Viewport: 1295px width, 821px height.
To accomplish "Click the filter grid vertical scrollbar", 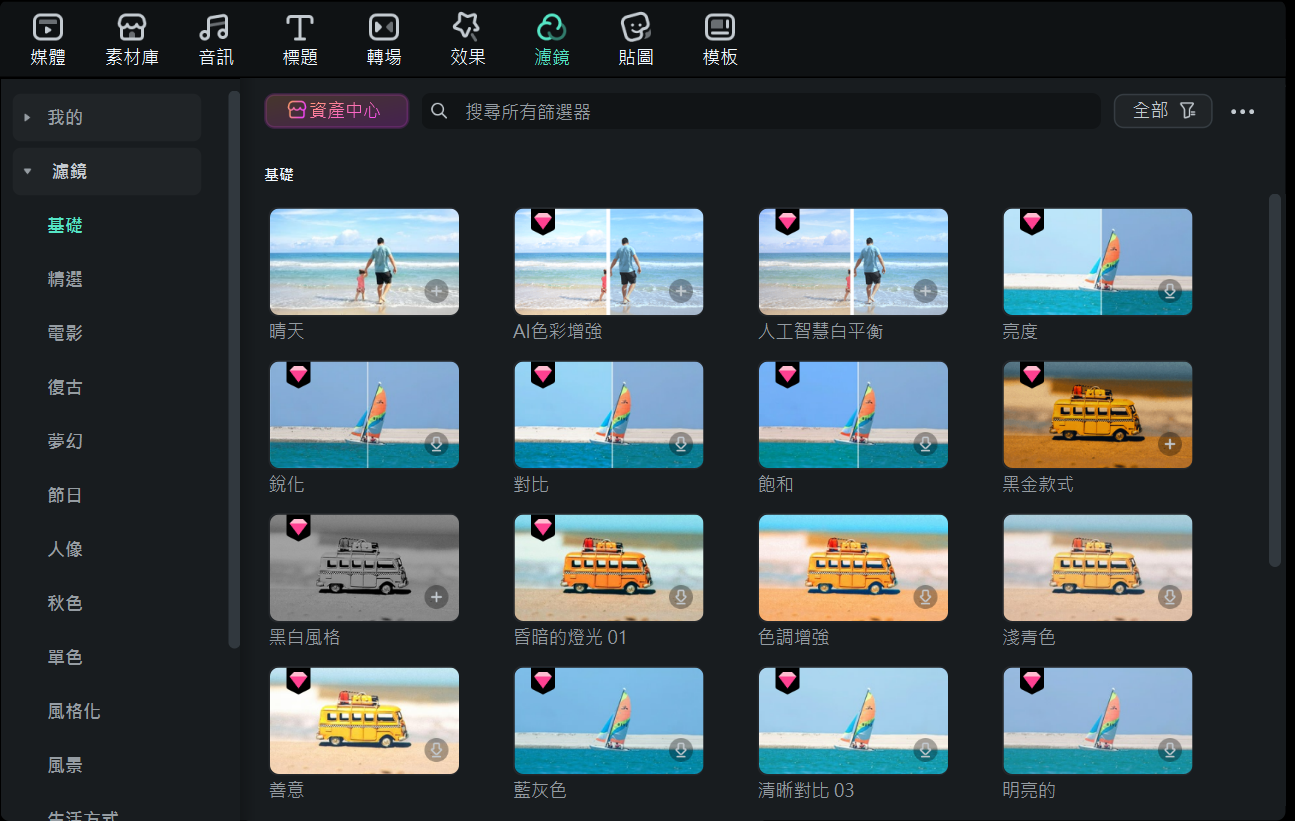I will [1274, 380].
